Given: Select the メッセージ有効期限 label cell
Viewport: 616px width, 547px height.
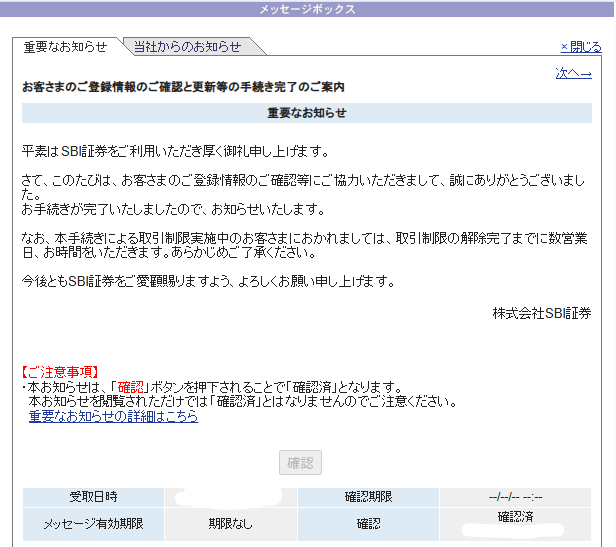Looking at the screenshot, I should [93, 523].
